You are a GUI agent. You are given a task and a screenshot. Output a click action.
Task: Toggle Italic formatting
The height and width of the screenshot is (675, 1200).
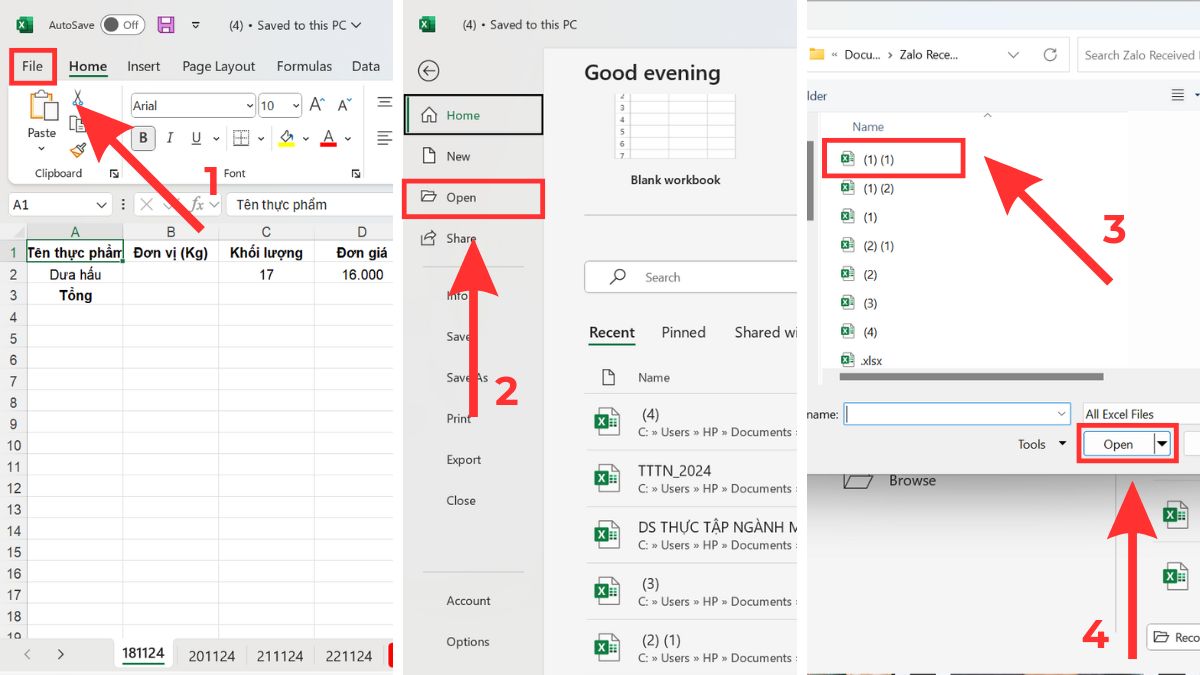(x=170, y=138)
